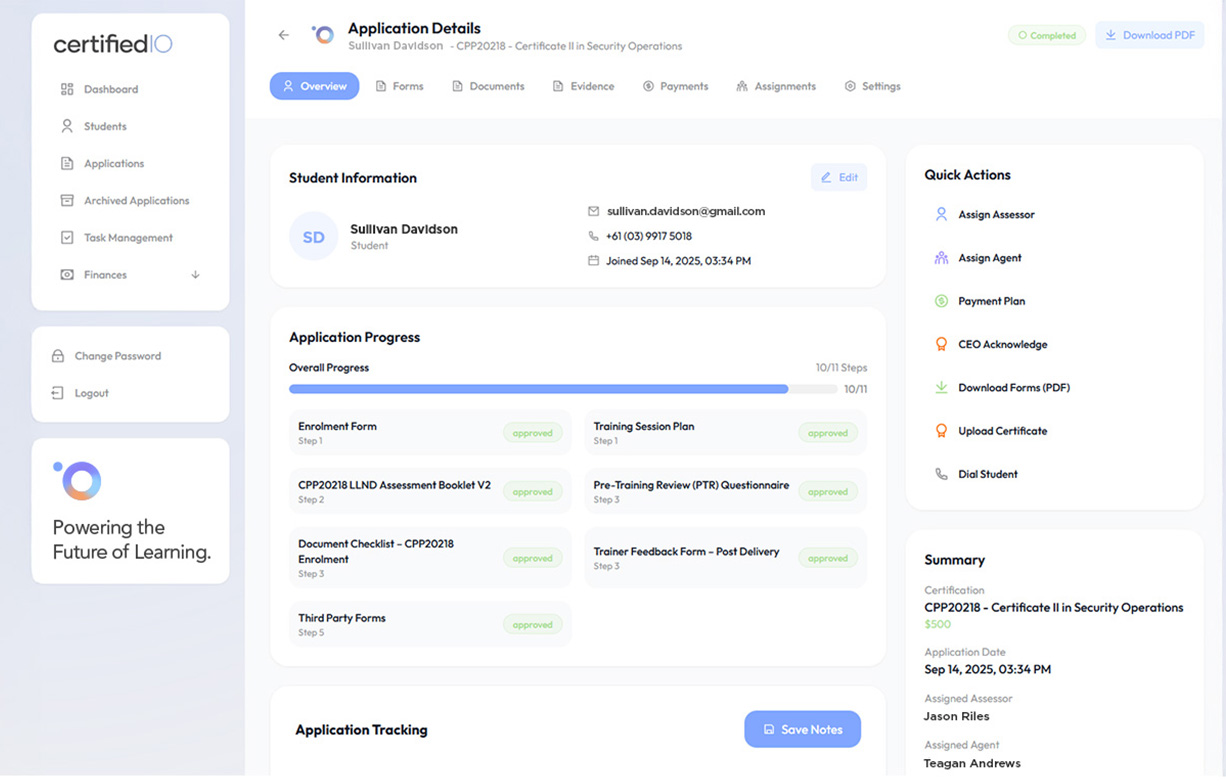This screenshot has width=1226, height=781.
Task: Click the Payment Plan dollar icon
Action: coord(941,301)
